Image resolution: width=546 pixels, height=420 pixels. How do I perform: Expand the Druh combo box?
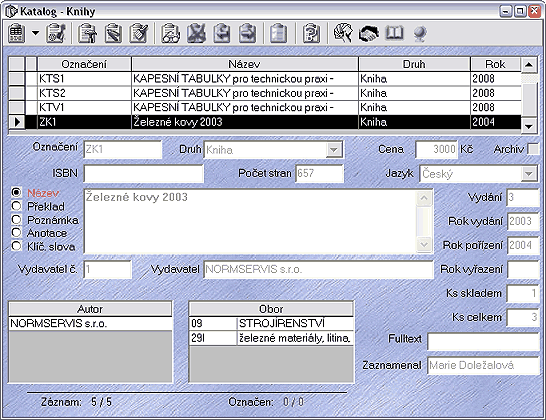(334, 150)
